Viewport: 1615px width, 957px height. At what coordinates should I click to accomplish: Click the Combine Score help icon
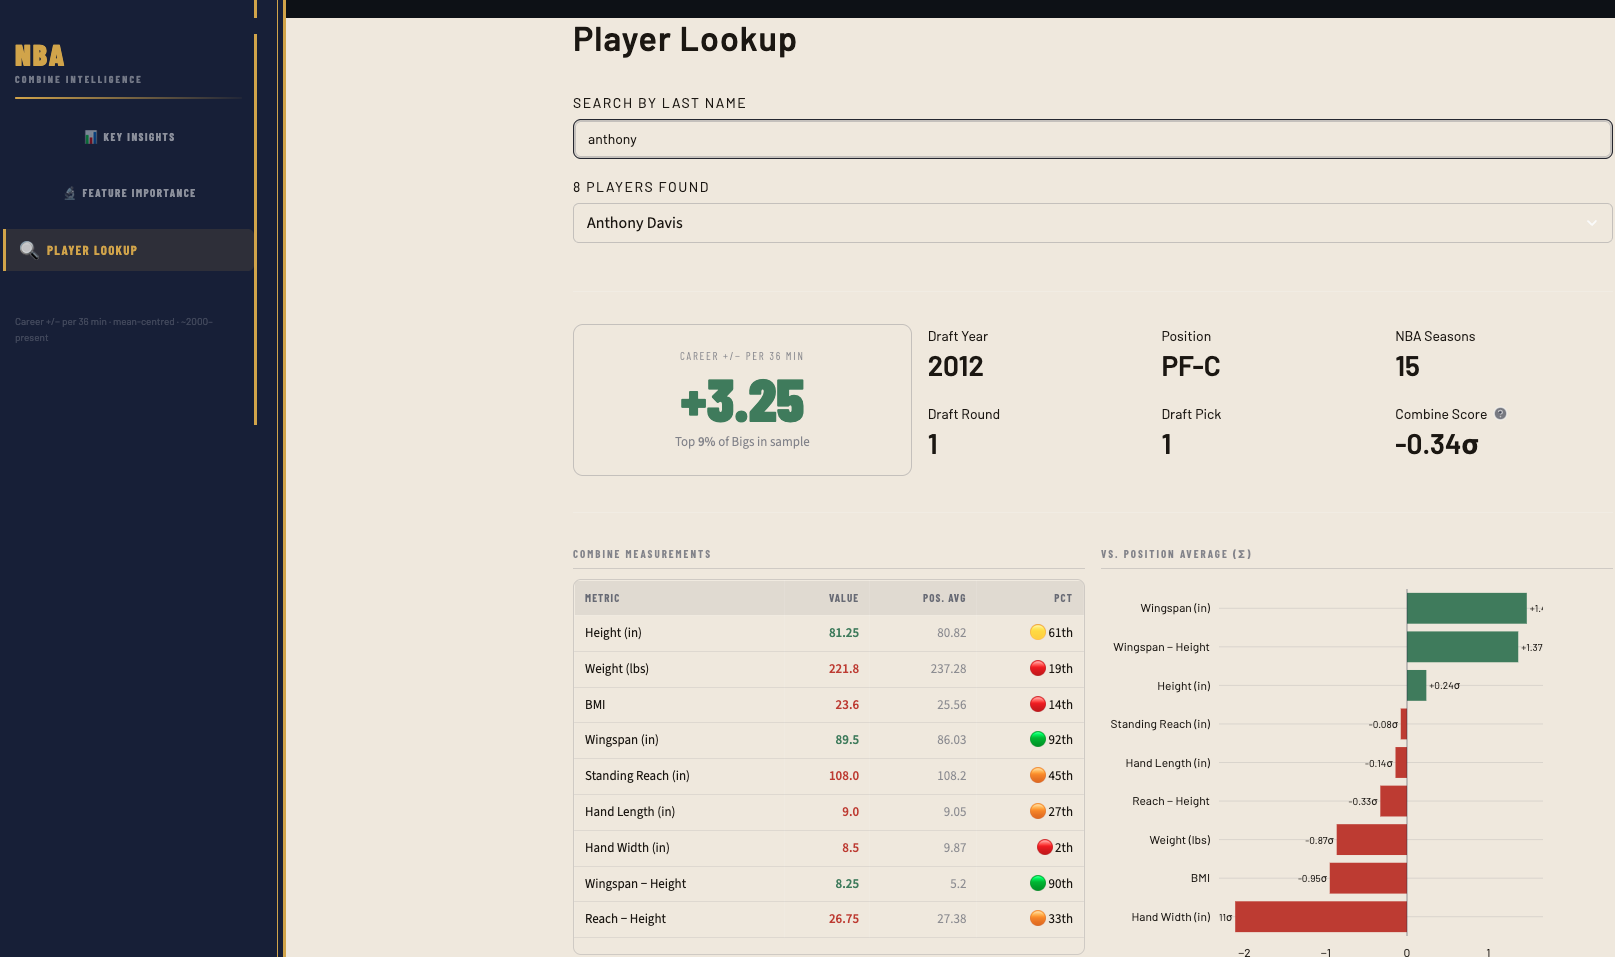coord(1500,414)
